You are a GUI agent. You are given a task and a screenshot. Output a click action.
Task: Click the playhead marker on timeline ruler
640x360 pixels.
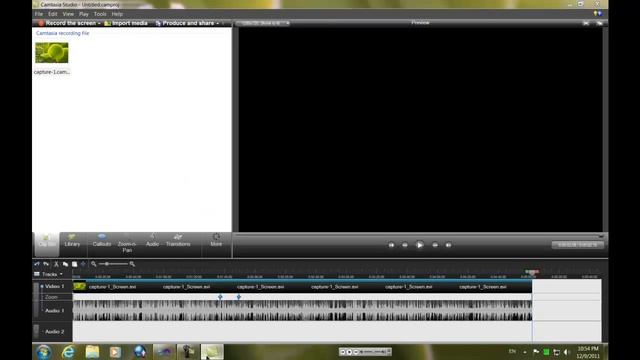(x=532, y=272)
